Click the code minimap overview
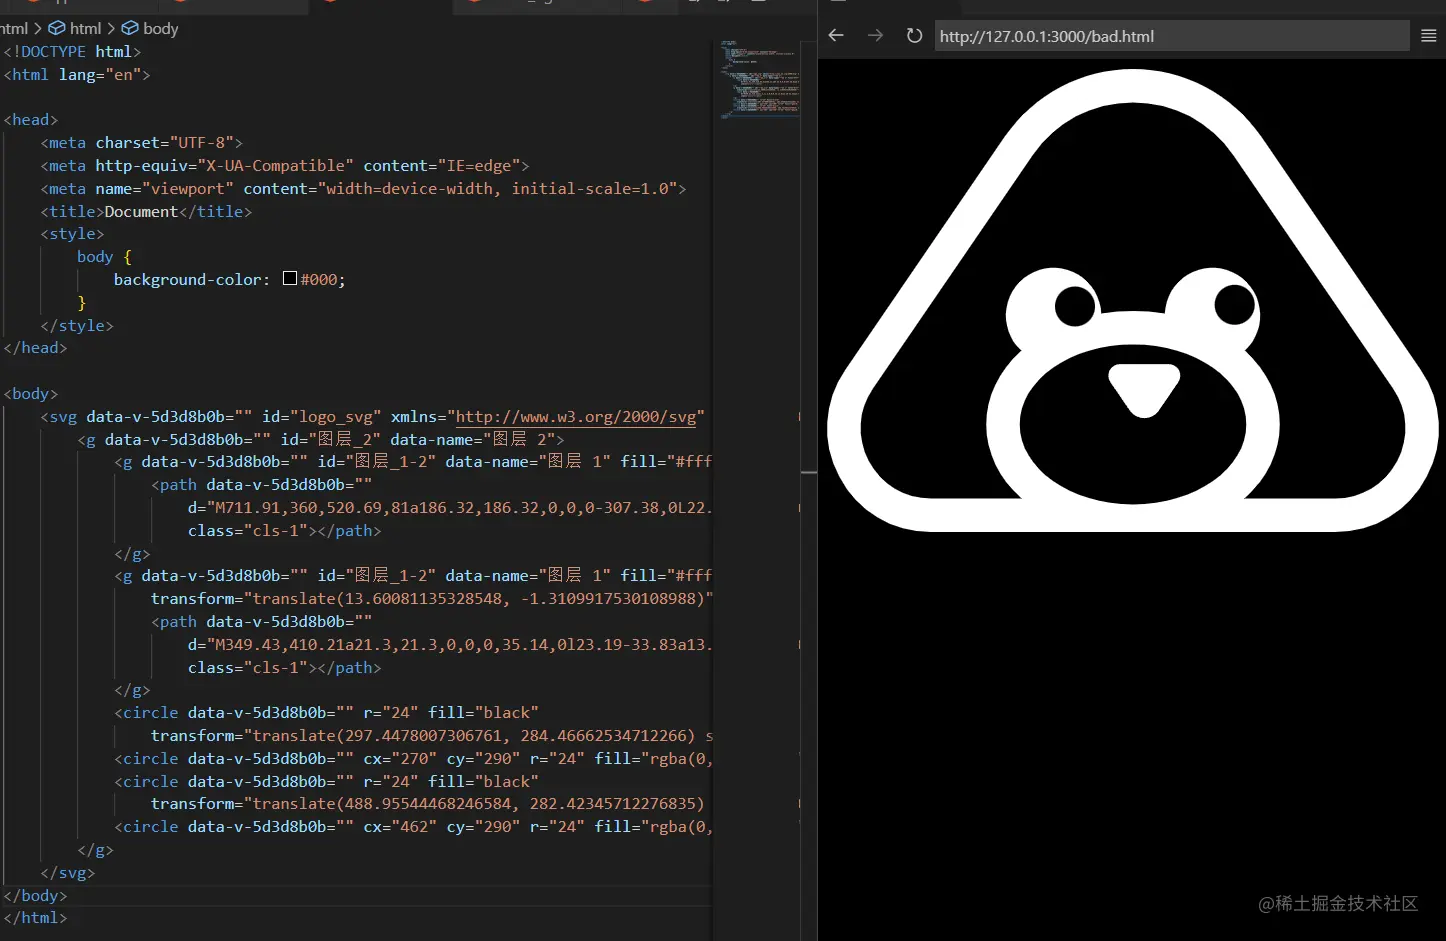 pos(759,80)
